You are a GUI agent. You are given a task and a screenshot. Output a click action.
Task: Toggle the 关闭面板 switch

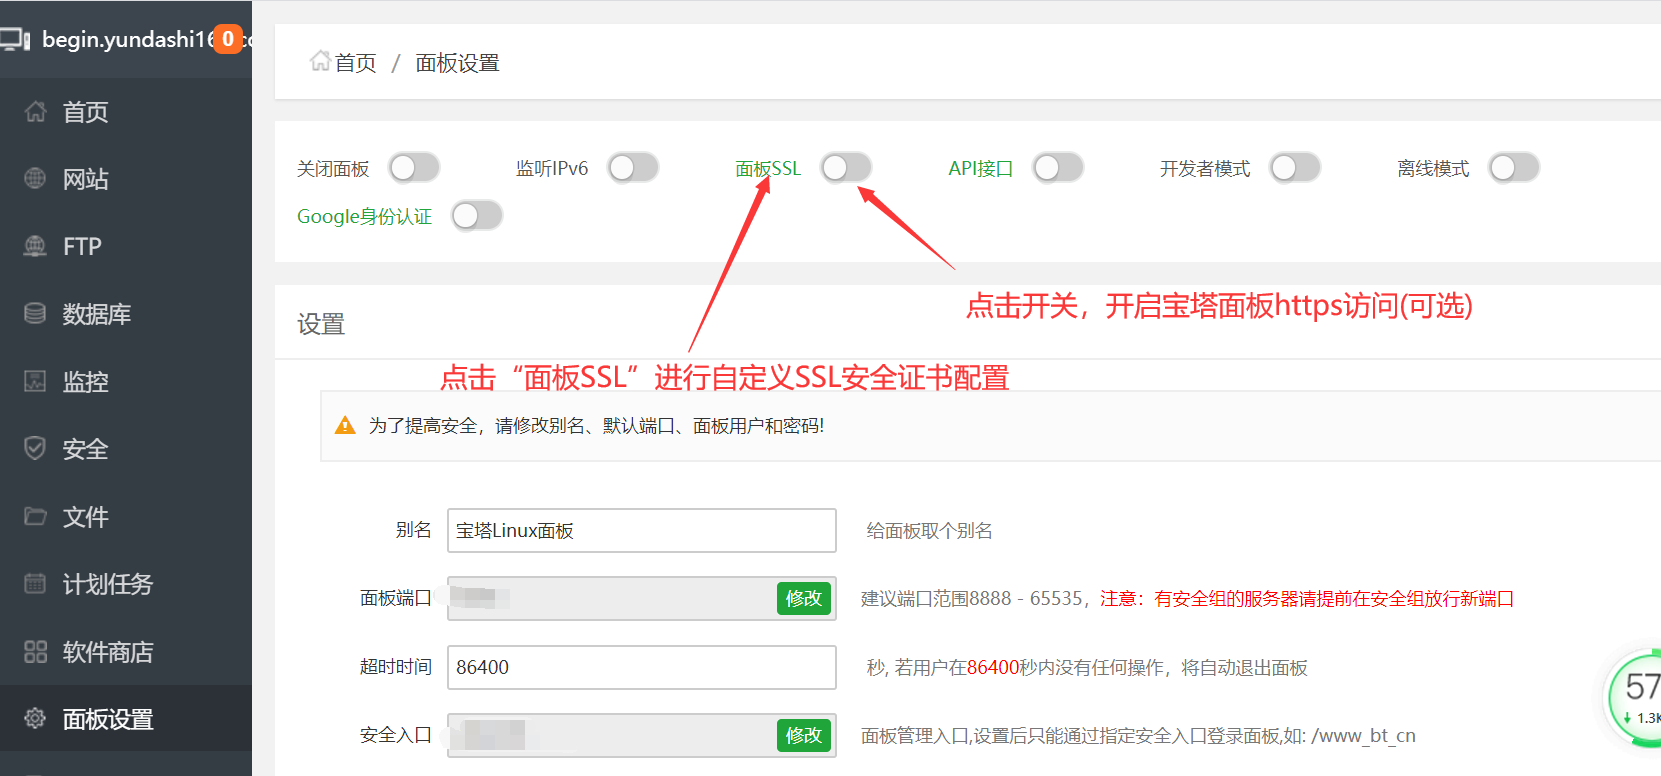pos(415,167)
